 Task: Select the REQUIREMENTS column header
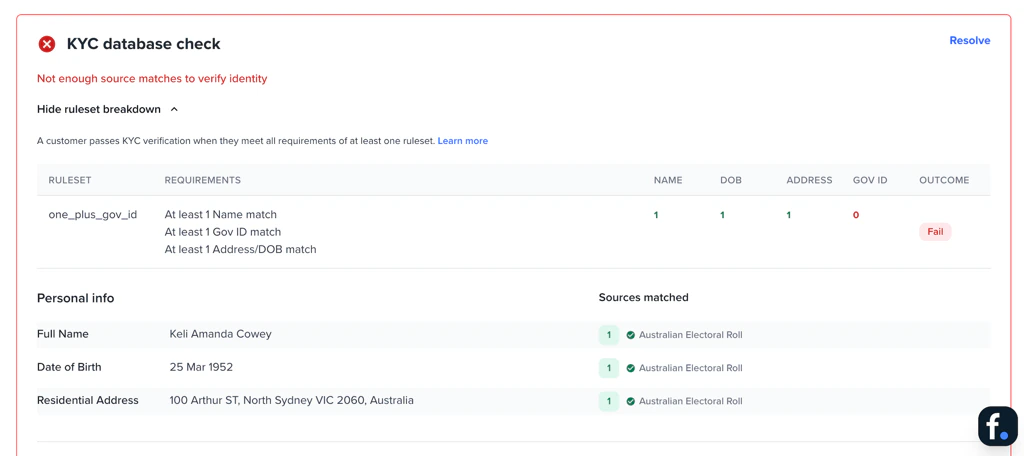(x=202, y=180)
